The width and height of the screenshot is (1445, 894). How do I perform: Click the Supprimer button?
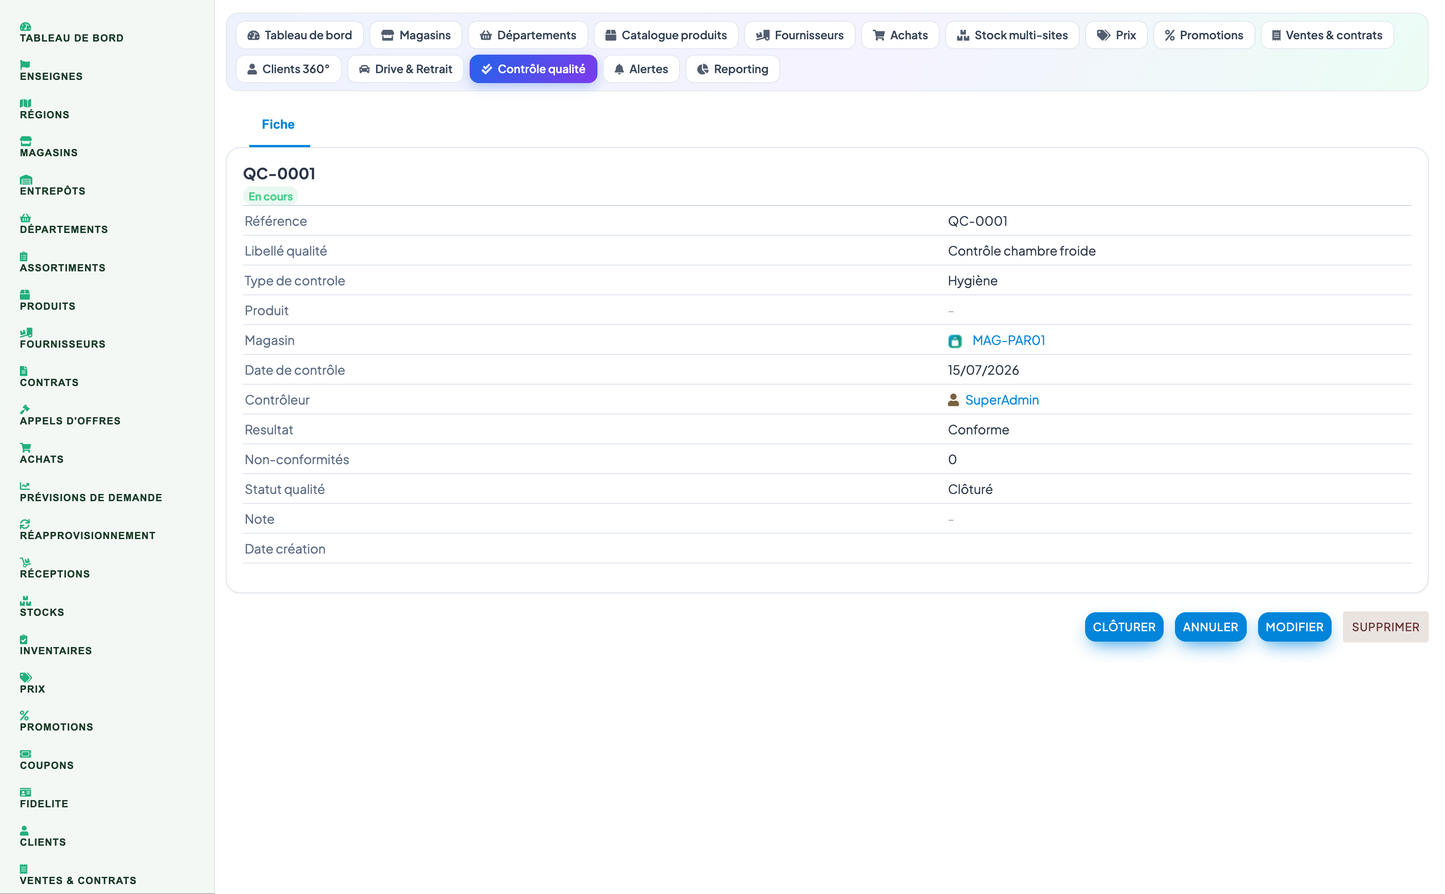coord(1385,627)
